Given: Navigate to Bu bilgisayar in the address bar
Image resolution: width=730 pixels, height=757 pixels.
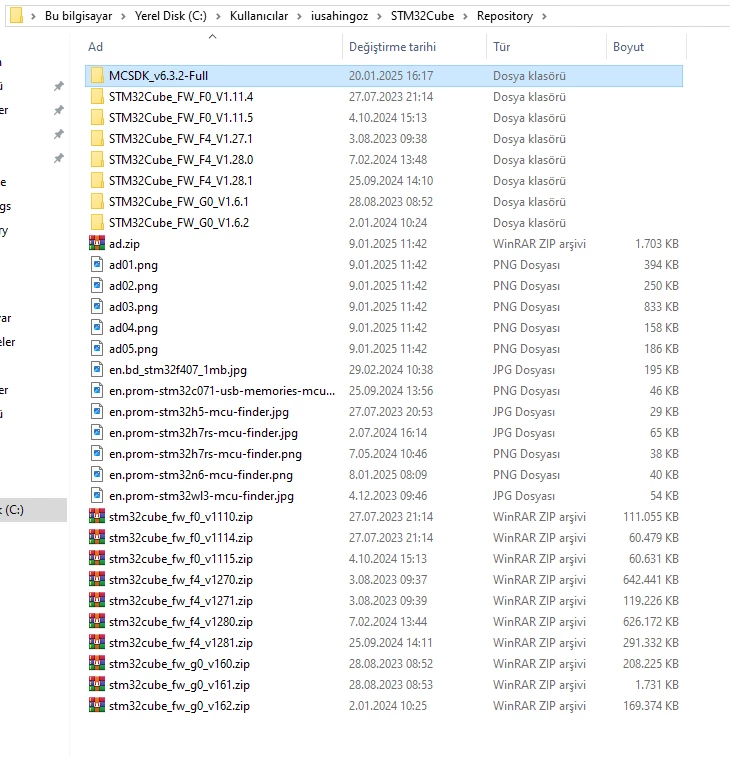Looking at the screenshot, I should 78,16.
